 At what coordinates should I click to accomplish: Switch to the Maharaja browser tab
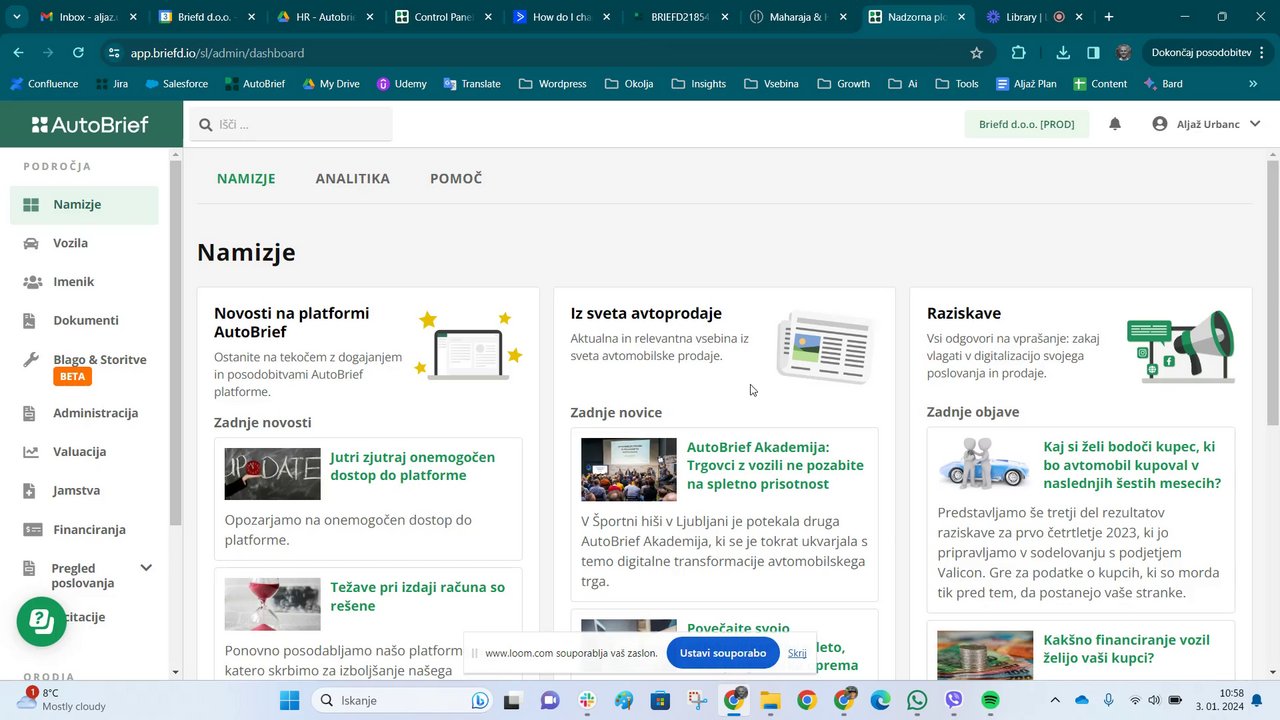796,17
